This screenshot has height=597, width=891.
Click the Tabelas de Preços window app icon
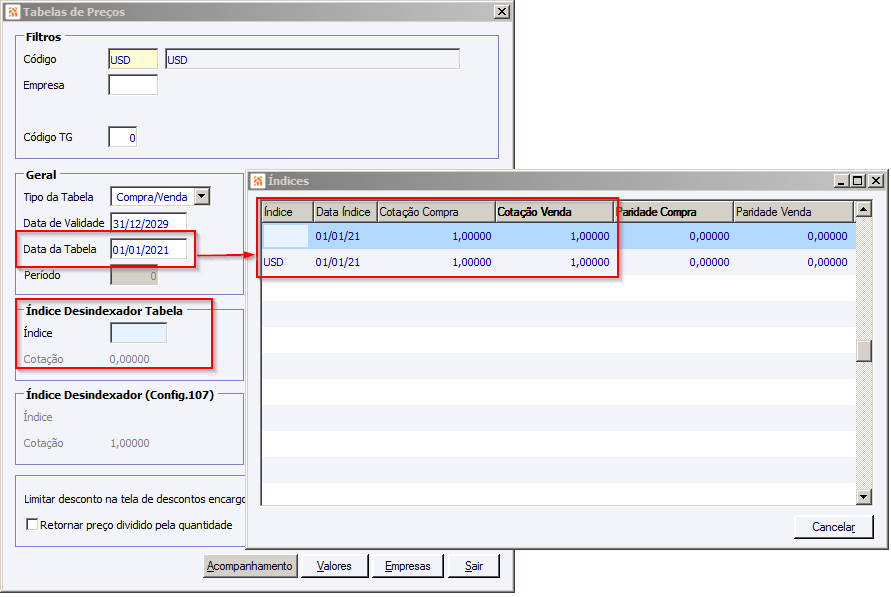13,12
